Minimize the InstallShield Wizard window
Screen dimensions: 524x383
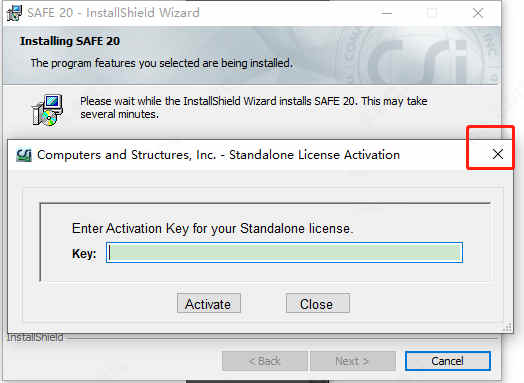click(387, 13)
